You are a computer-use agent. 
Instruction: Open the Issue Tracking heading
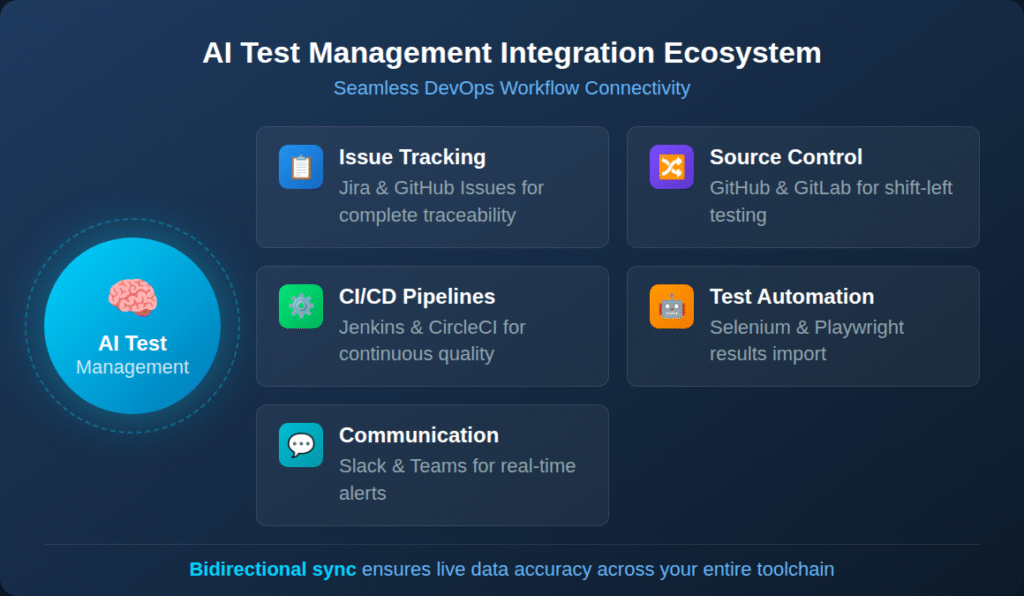pos(412,157)
